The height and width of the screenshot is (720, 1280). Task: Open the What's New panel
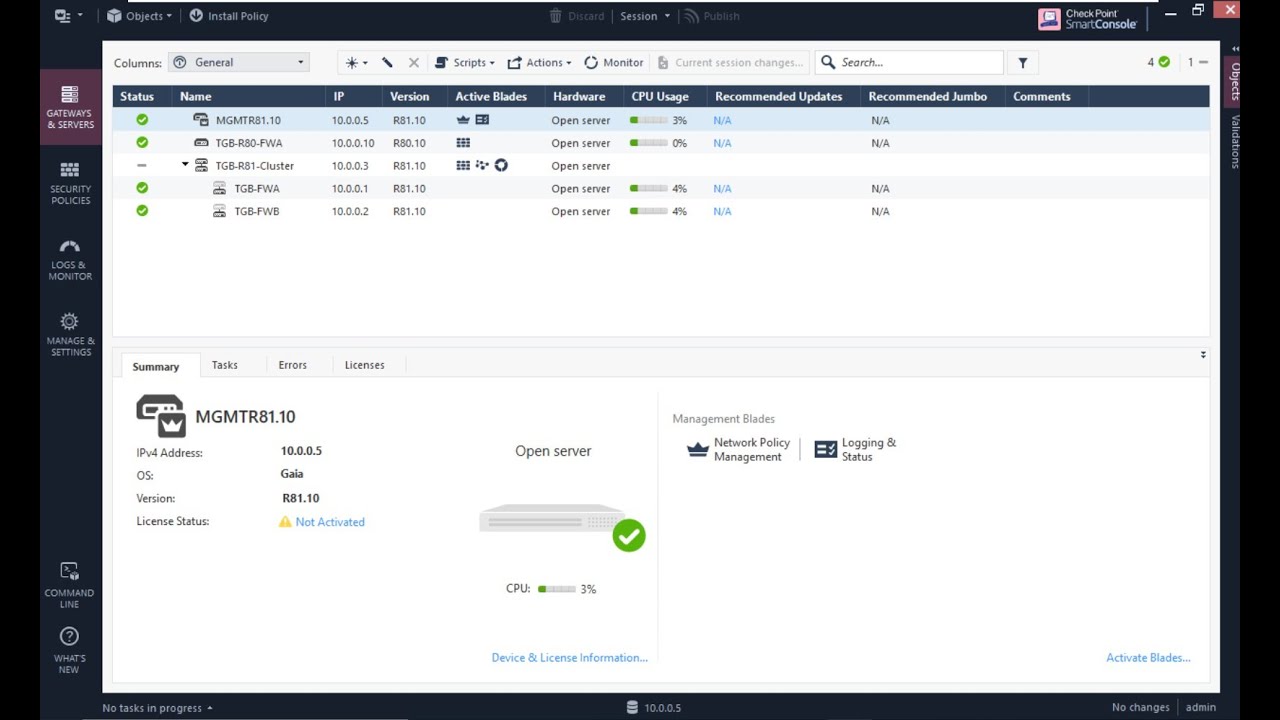pyautogui.click(x=69, y=651)
